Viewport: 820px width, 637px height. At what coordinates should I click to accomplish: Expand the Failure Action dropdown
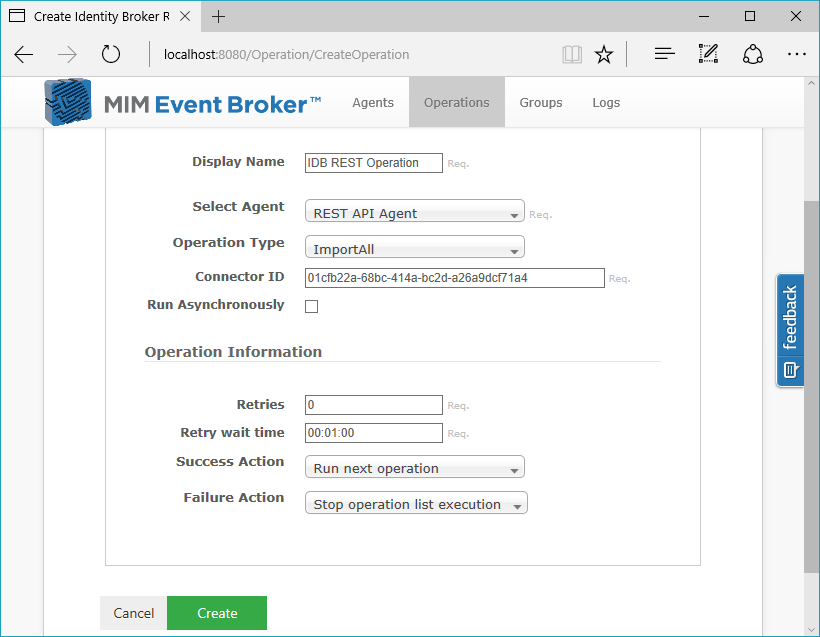point(416,503)
